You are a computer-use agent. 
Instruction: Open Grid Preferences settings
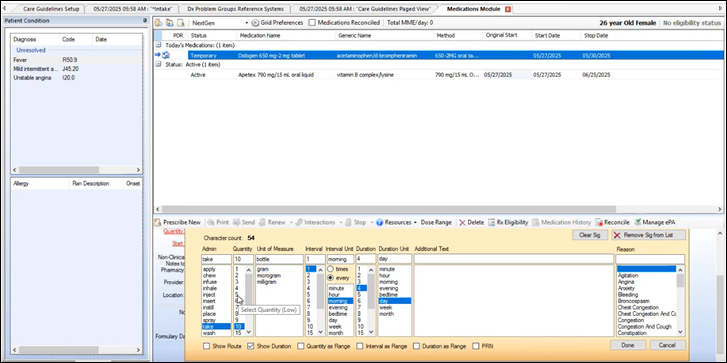tap(278, 23)
